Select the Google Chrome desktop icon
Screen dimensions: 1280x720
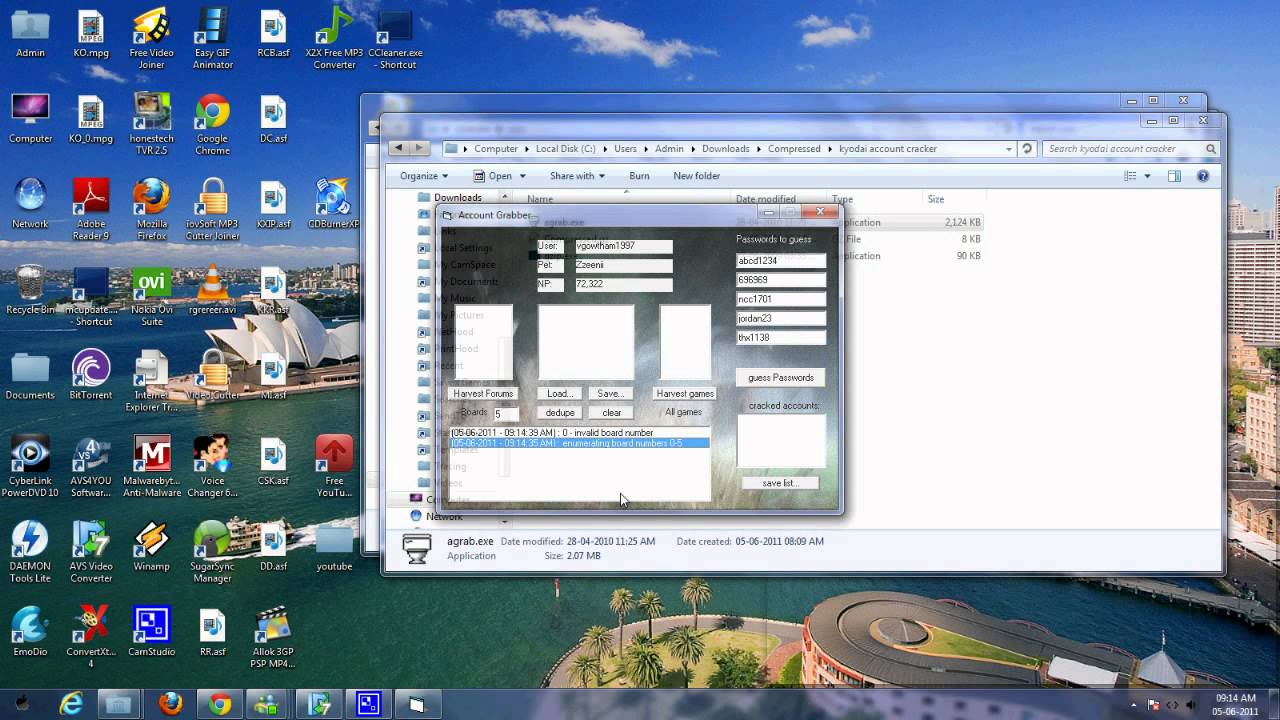point(212,124)
